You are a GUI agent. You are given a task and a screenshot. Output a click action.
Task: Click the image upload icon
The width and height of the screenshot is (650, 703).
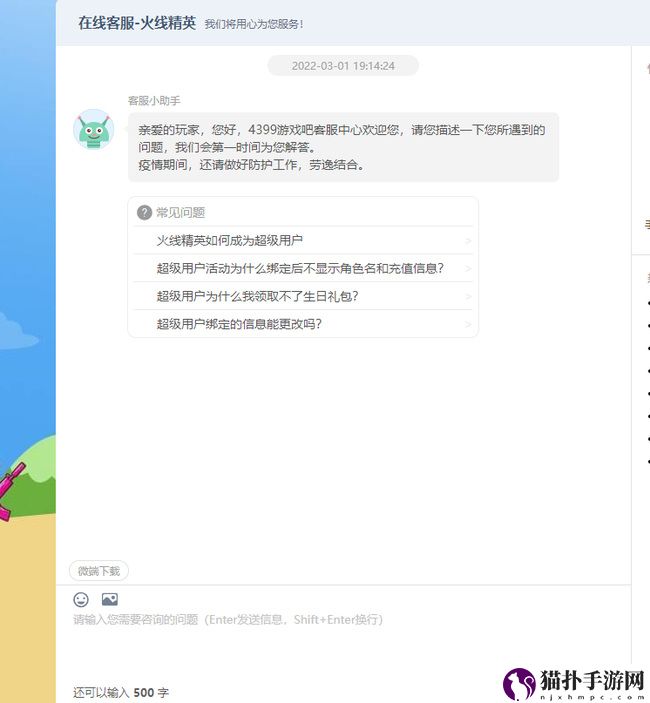[x=110, y=599]
